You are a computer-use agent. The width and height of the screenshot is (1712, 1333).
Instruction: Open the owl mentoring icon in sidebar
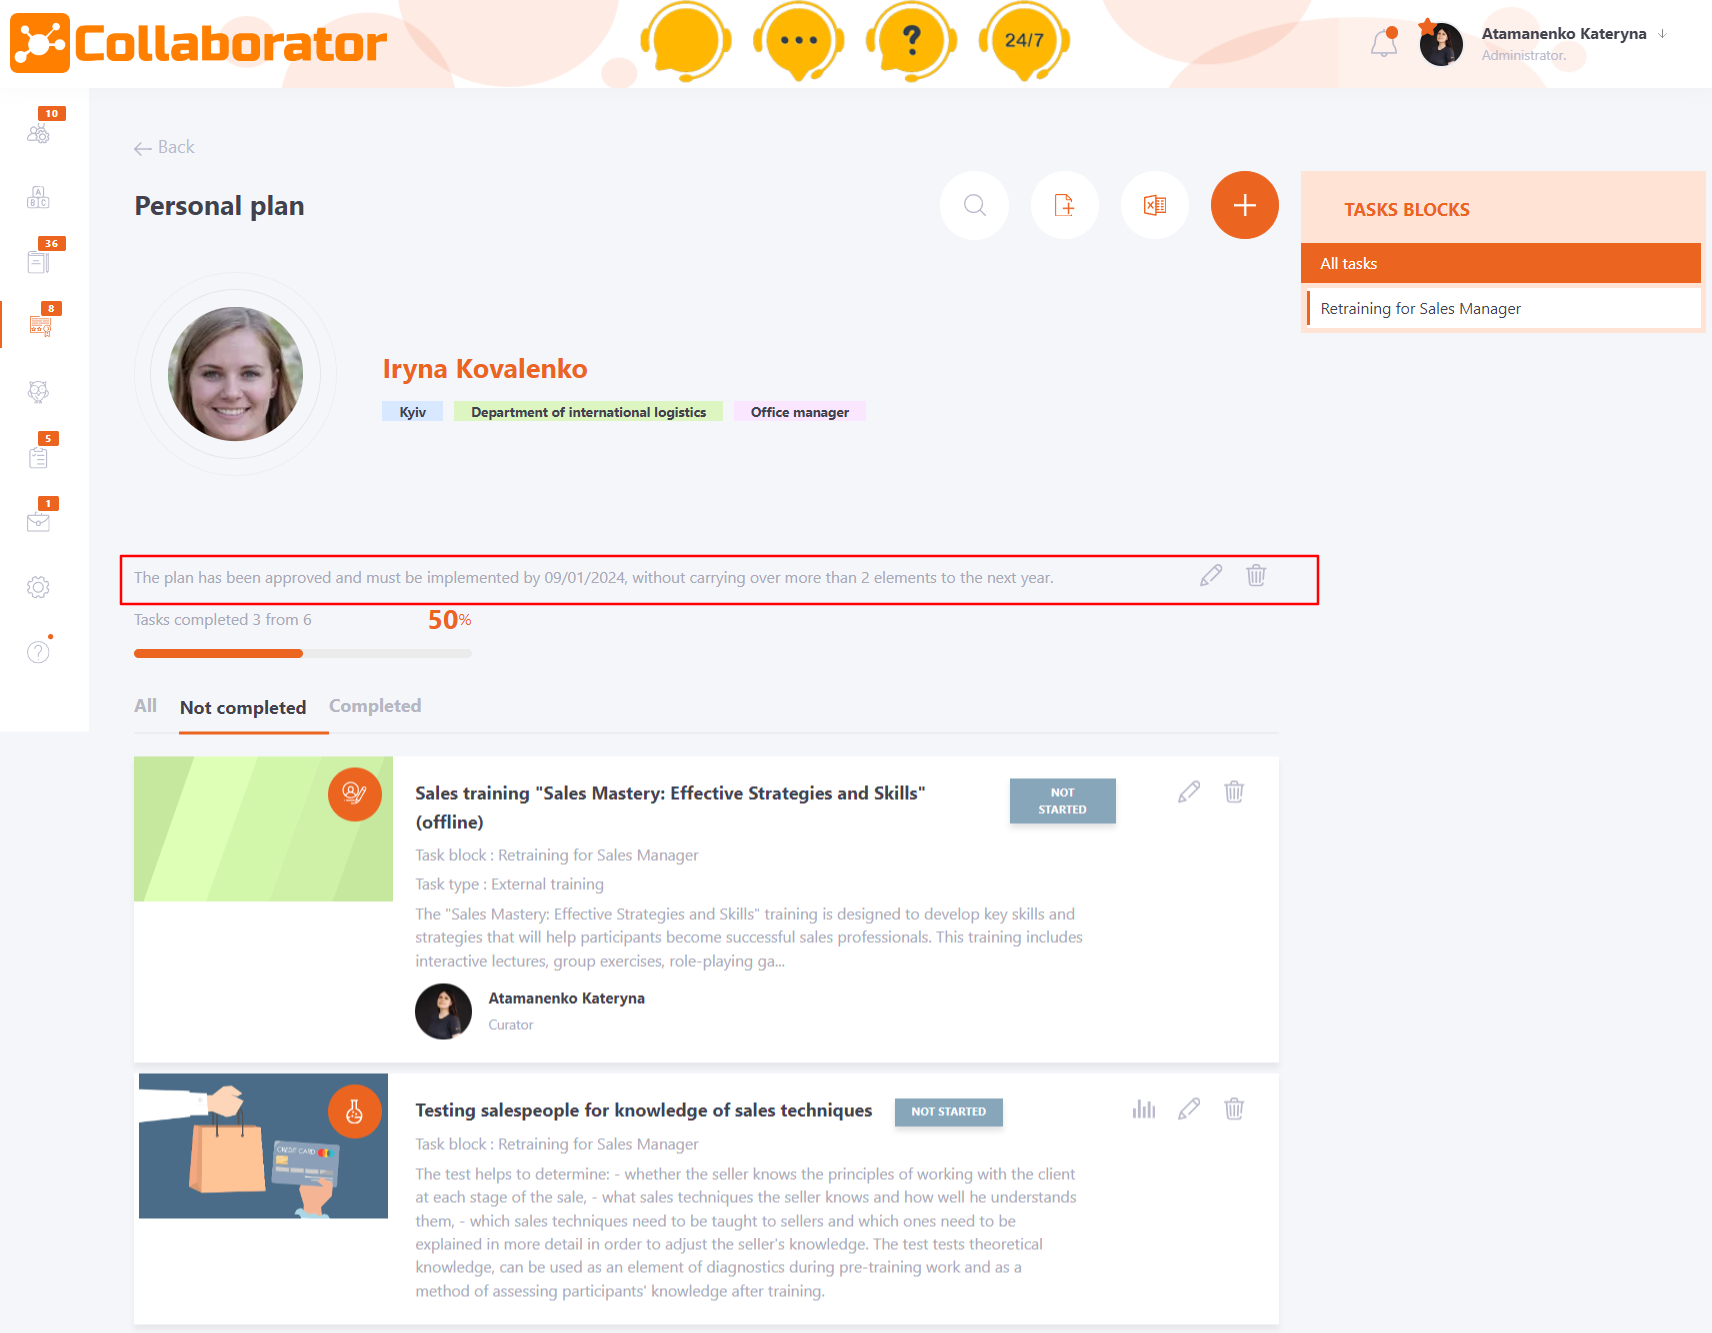click(38, 392)
